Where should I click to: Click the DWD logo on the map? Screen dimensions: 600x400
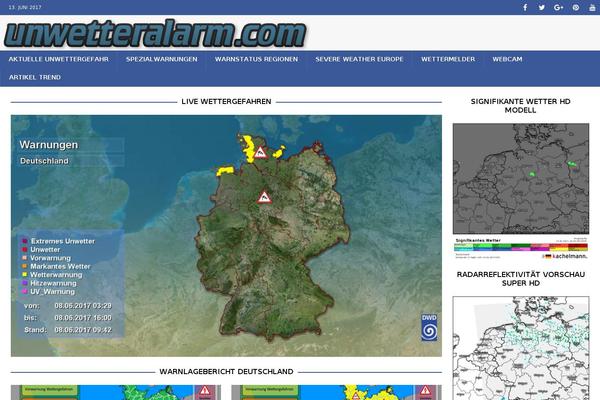click(x=429, y=327)
